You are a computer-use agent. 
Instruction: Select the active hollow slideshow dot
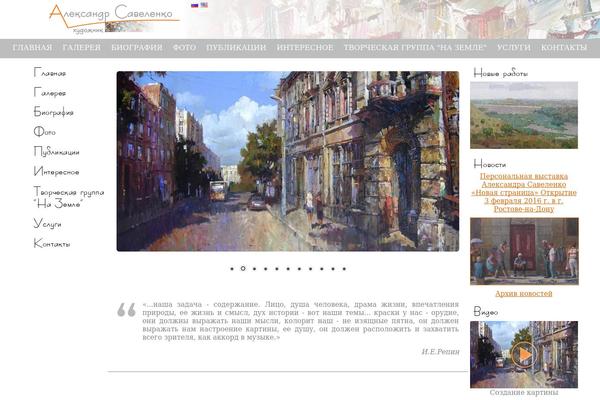(243, 269)
